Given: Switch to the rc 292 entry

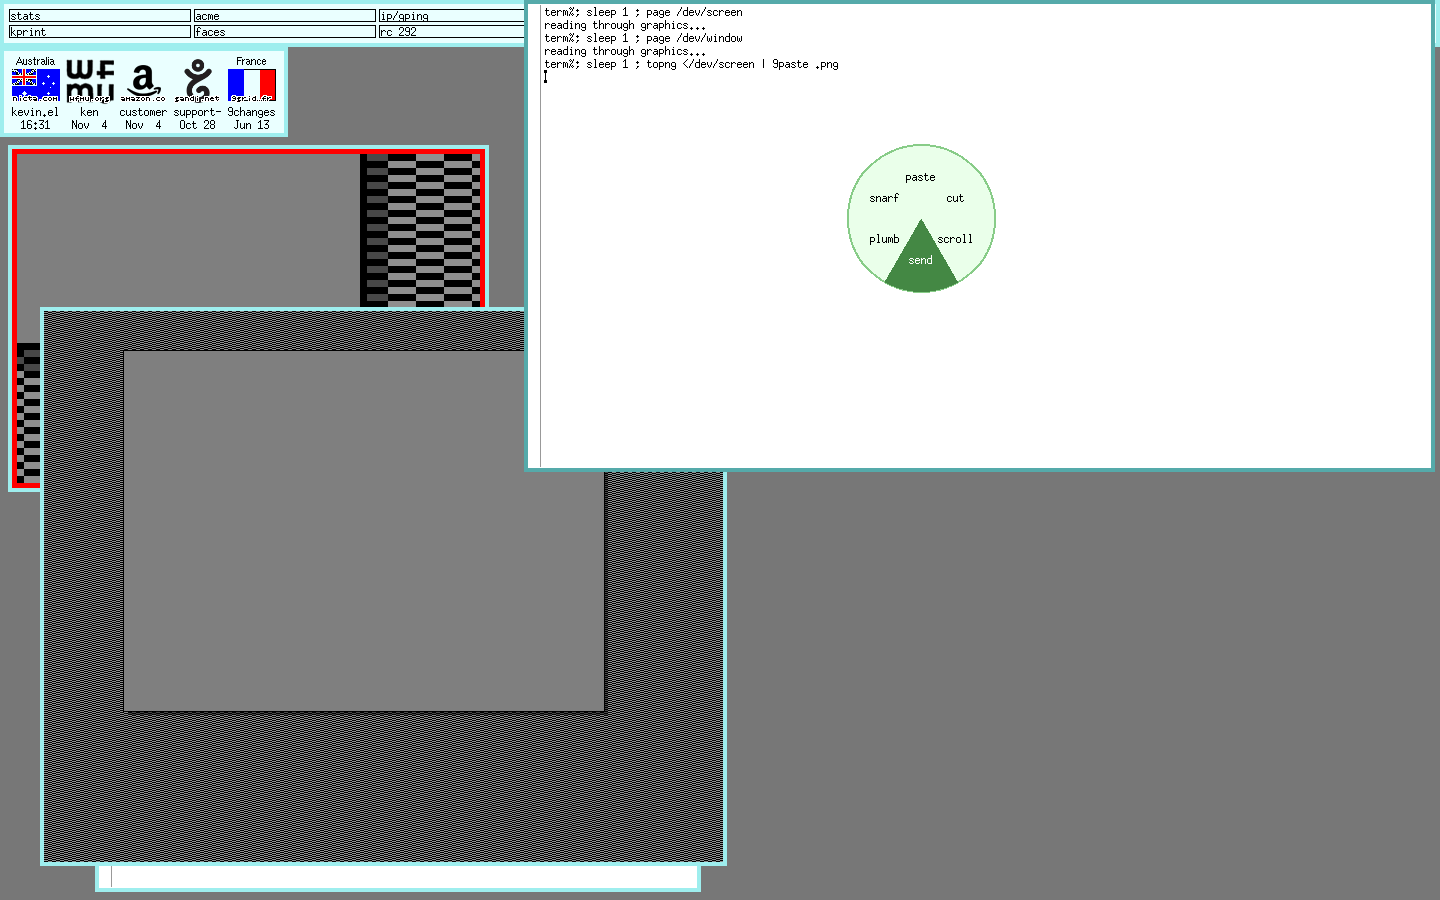Looking at the screenshot, I should pos(450,32).
